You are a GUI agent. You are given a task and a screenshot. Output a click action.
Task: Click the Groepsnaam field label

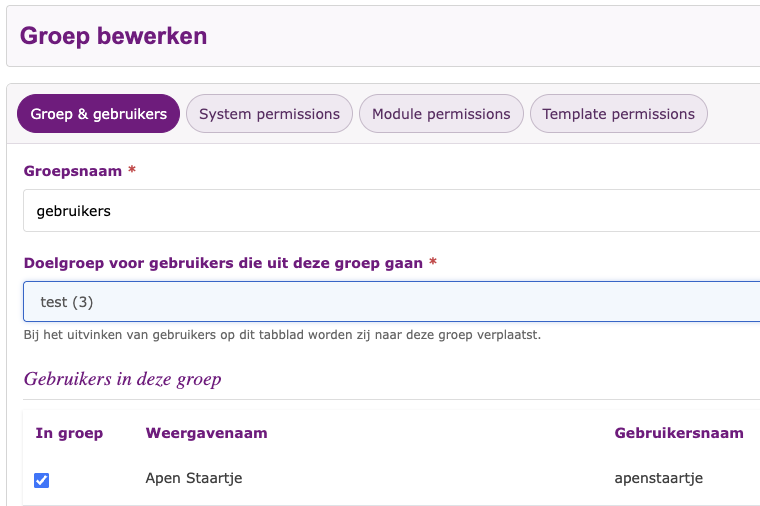pos(73,171)
